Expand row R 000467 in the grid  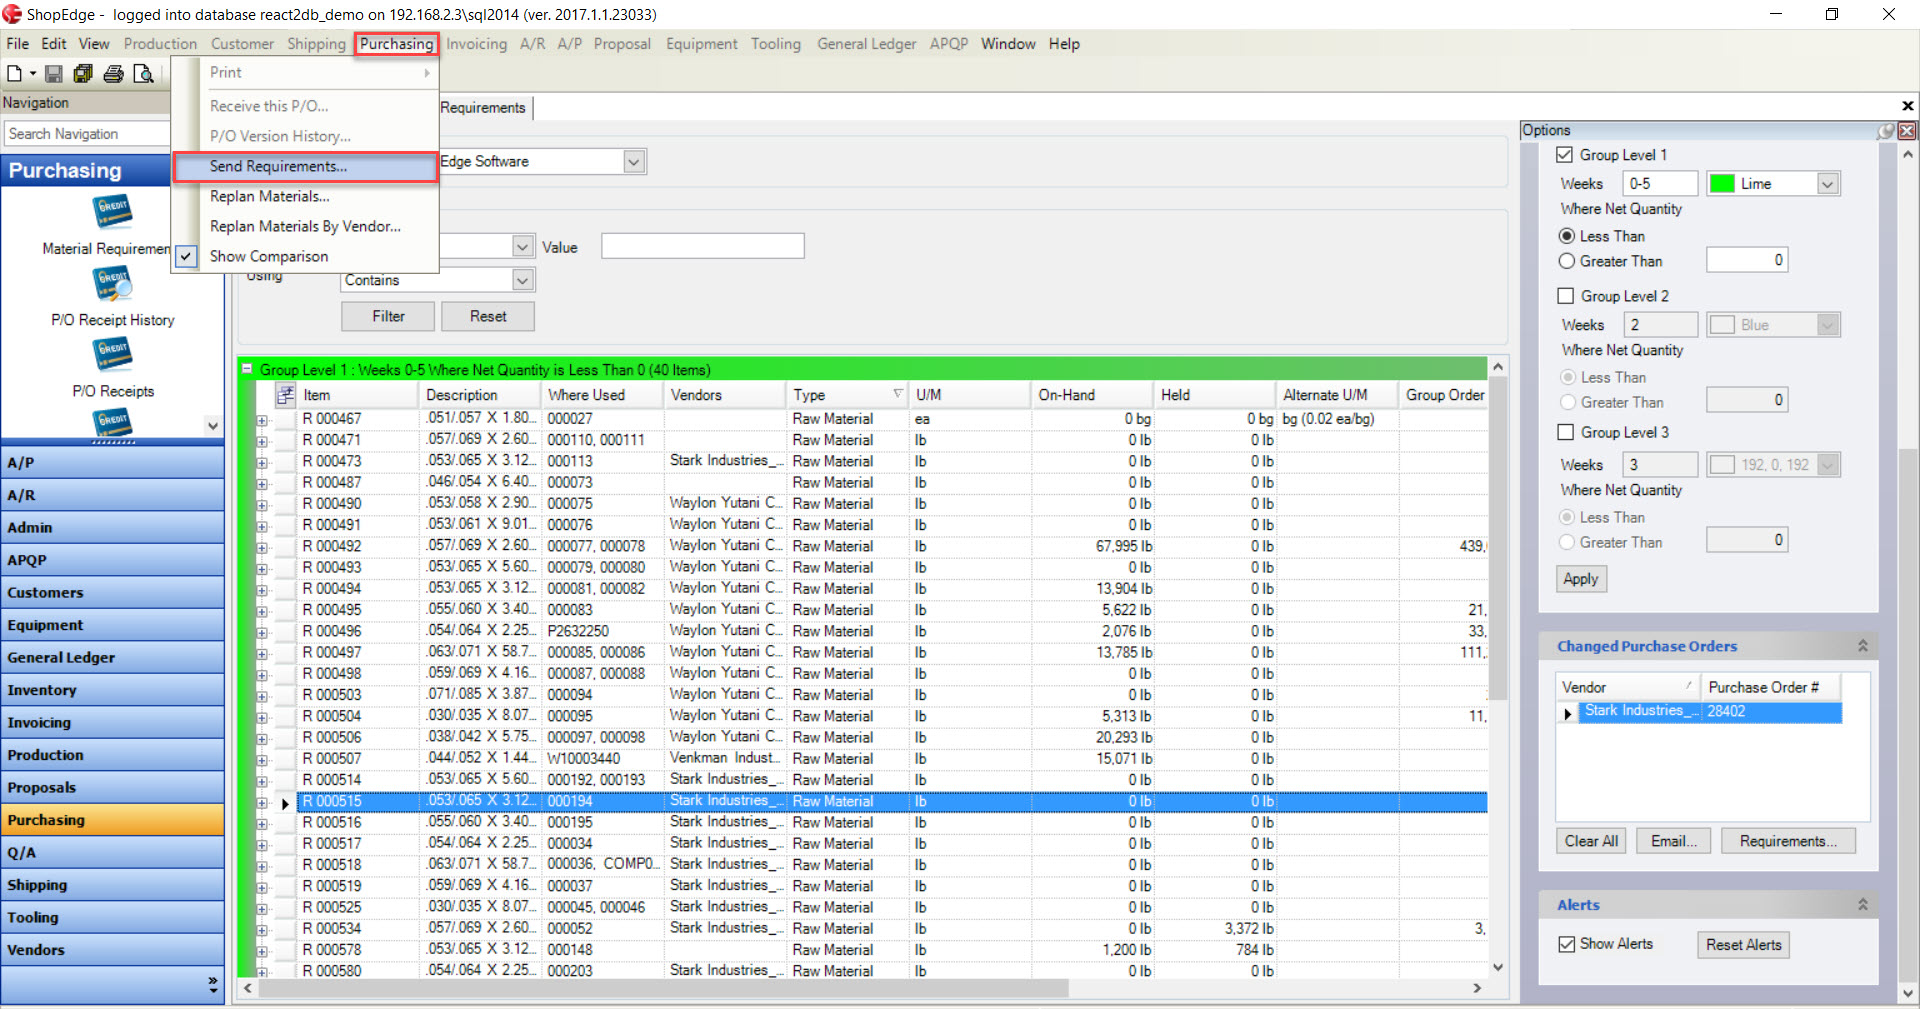(x=262, y=420)
